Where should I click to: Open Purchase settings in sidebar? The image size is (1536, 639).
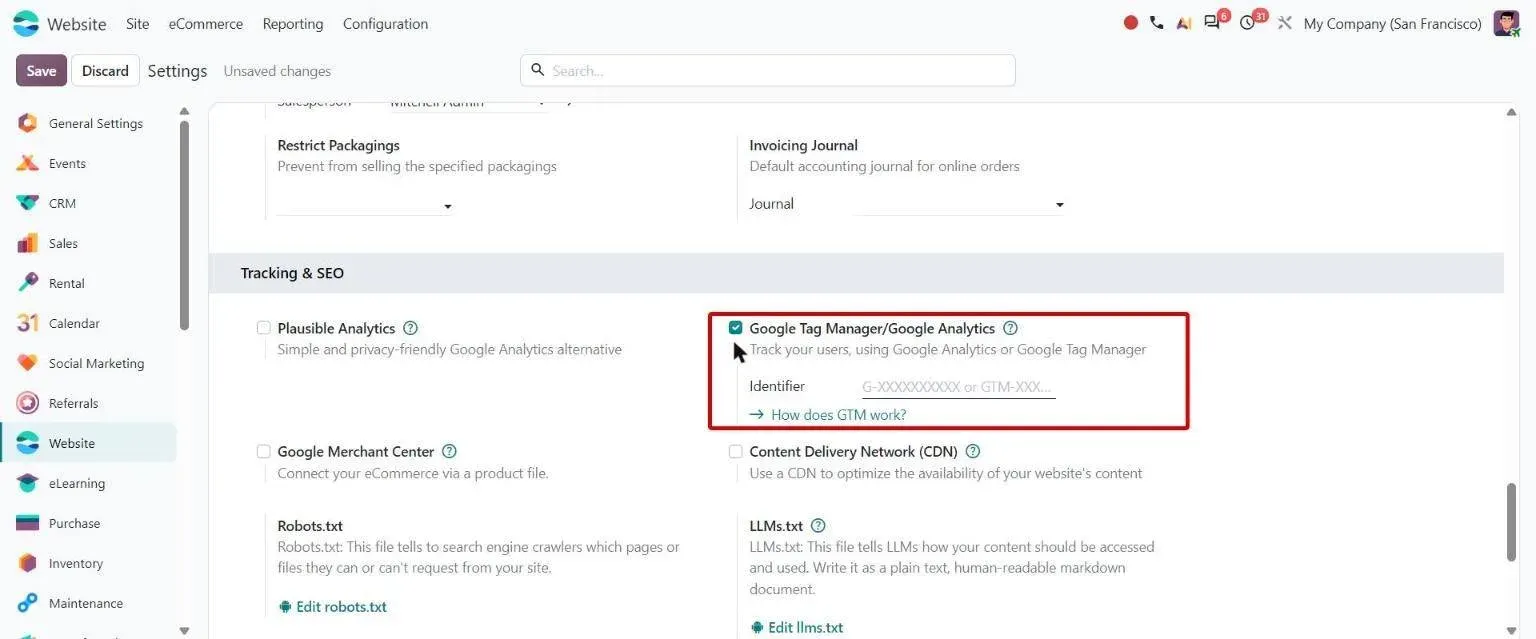click(x=74, y=523)
